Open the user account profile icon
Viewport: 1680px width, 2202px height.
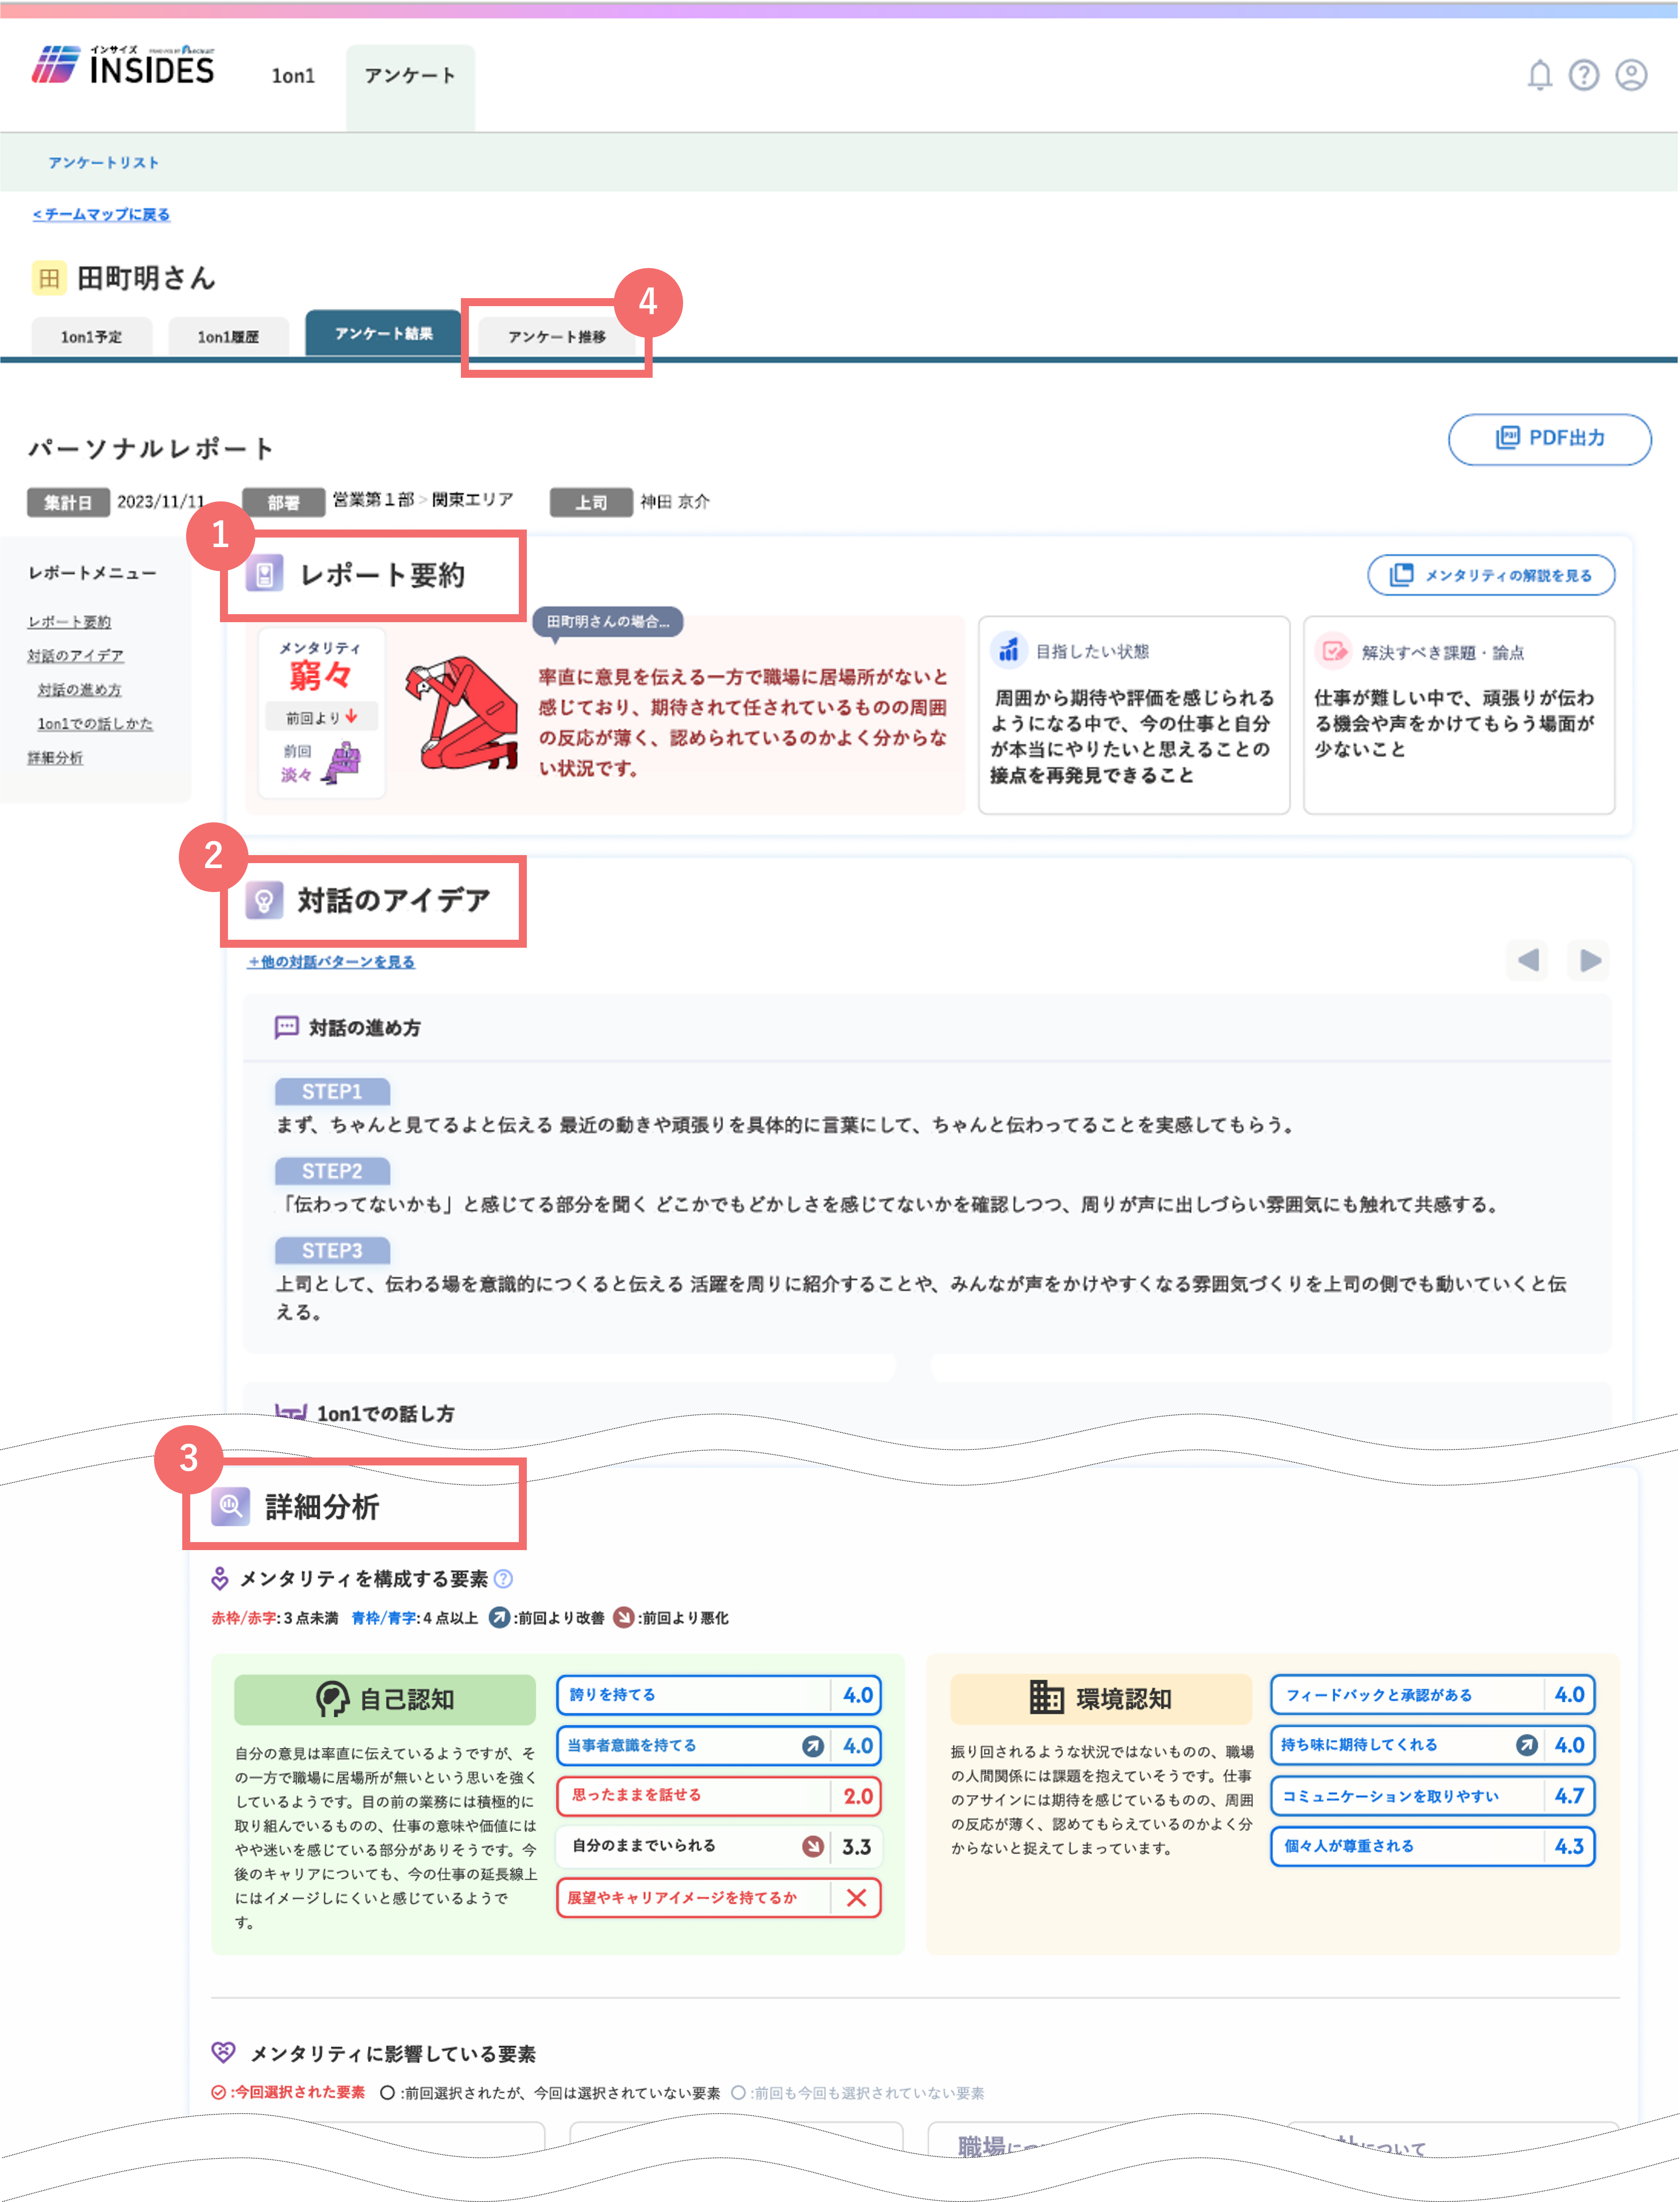(x=1631, y=75)
